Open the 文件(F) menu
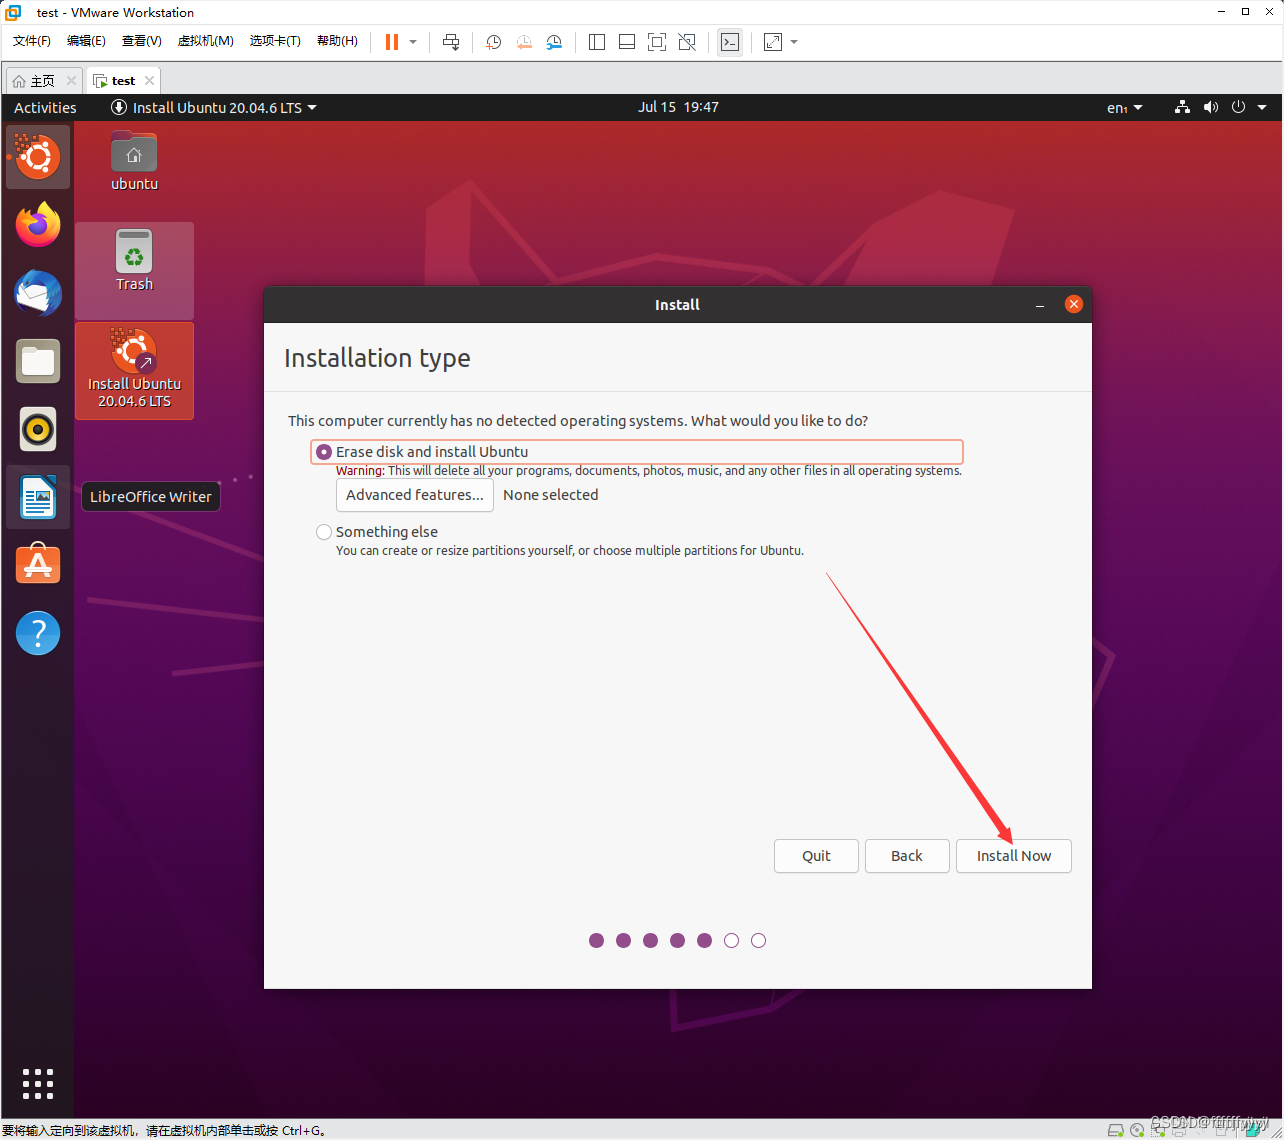 coord(32,41)
